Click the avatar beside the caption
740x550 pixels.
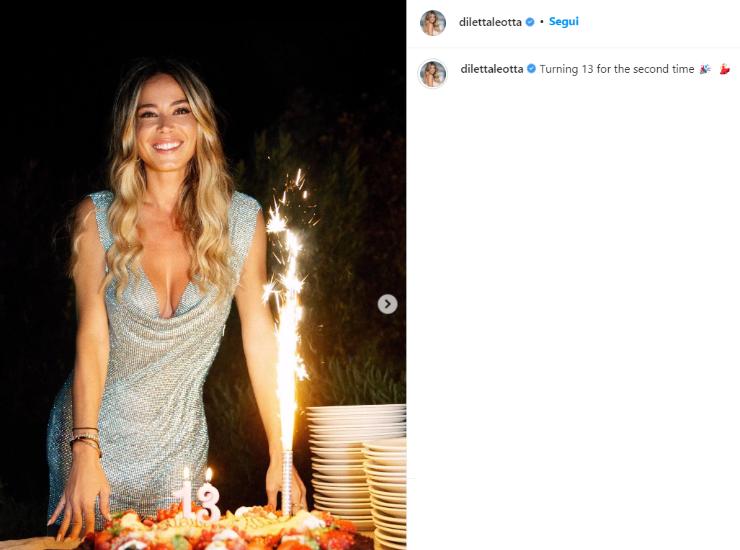coord(433,73)
